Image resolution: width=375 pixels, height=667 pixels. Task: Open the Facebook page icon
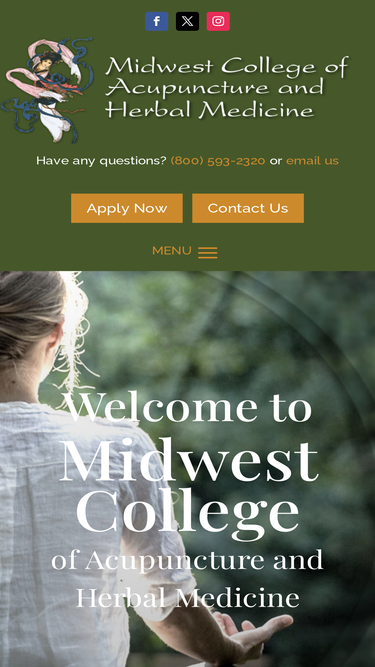pyautogui.click(x=156, y=21)
